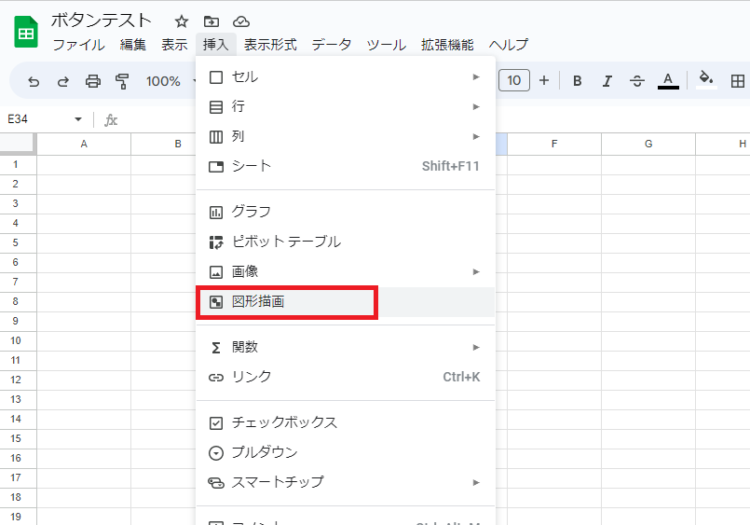Select column A header

(x=84, y=144)
